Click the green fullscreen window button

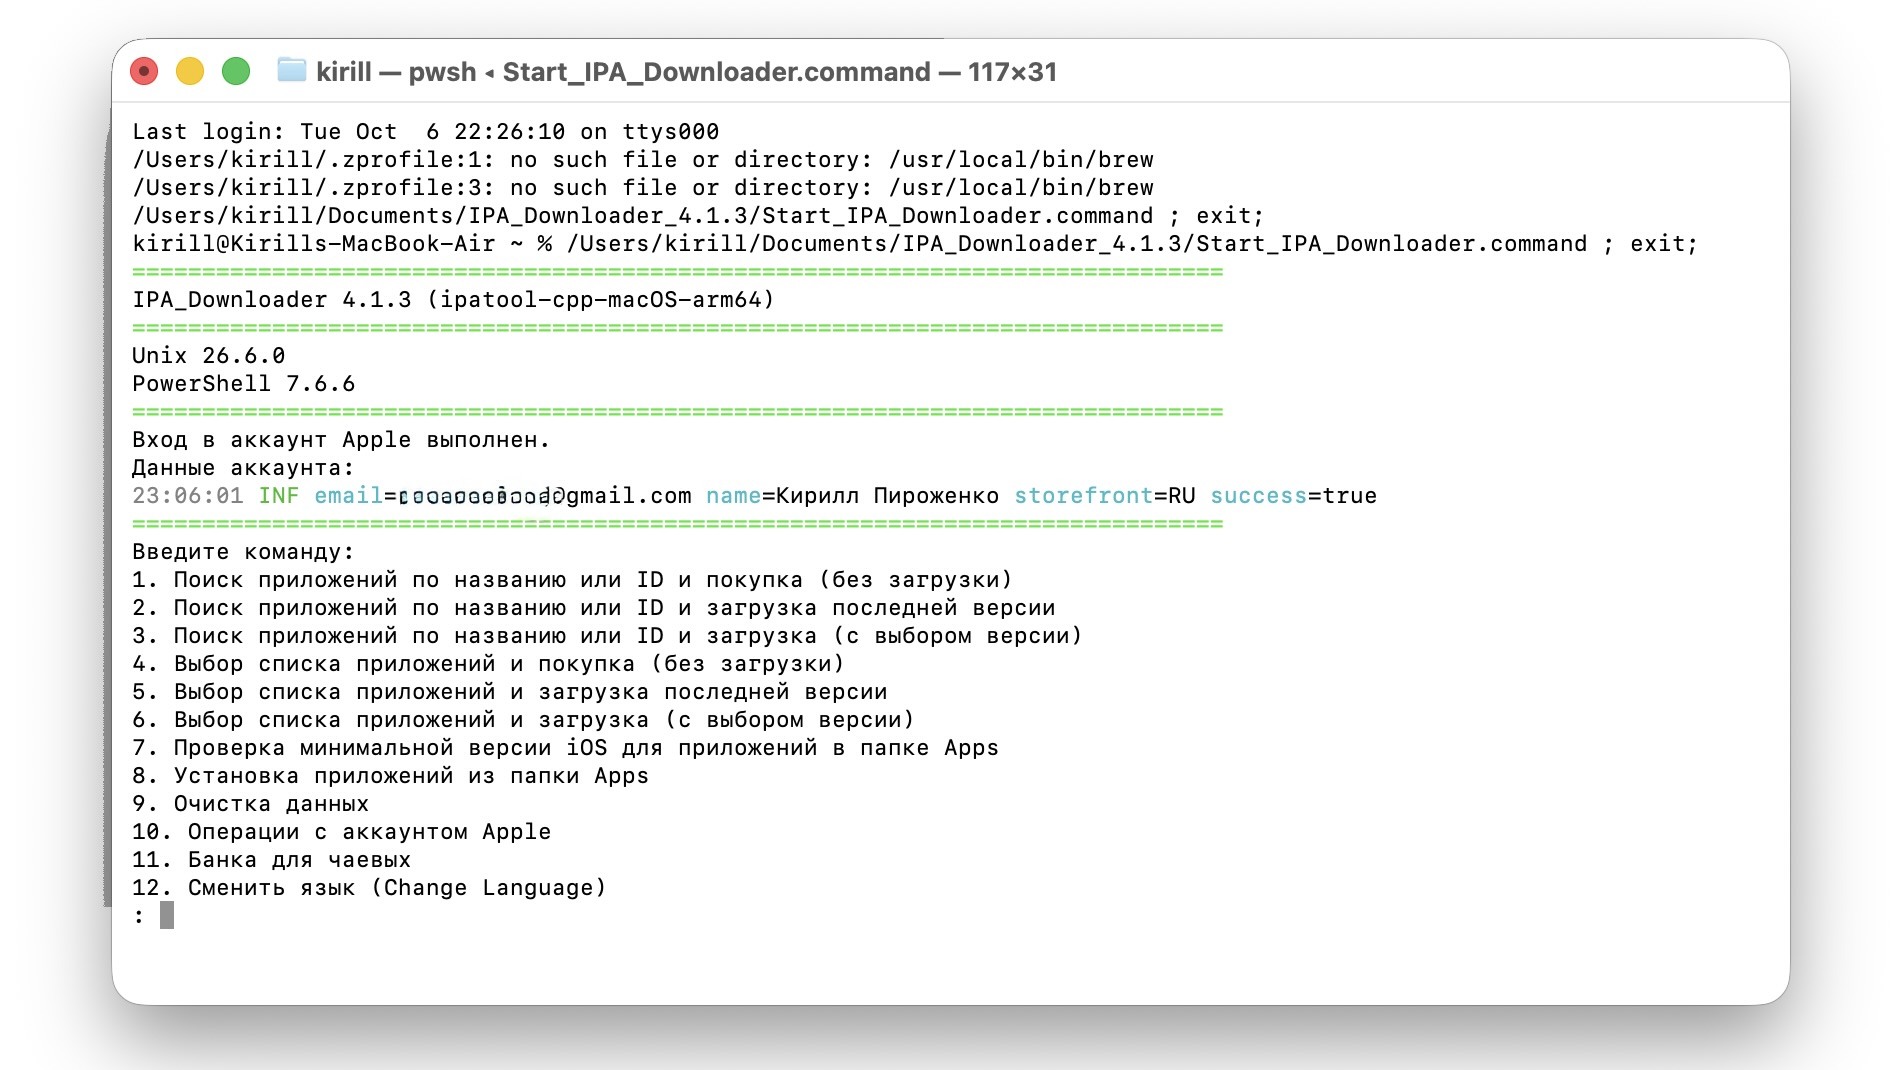pyautogui.click(x=236, y=71)
